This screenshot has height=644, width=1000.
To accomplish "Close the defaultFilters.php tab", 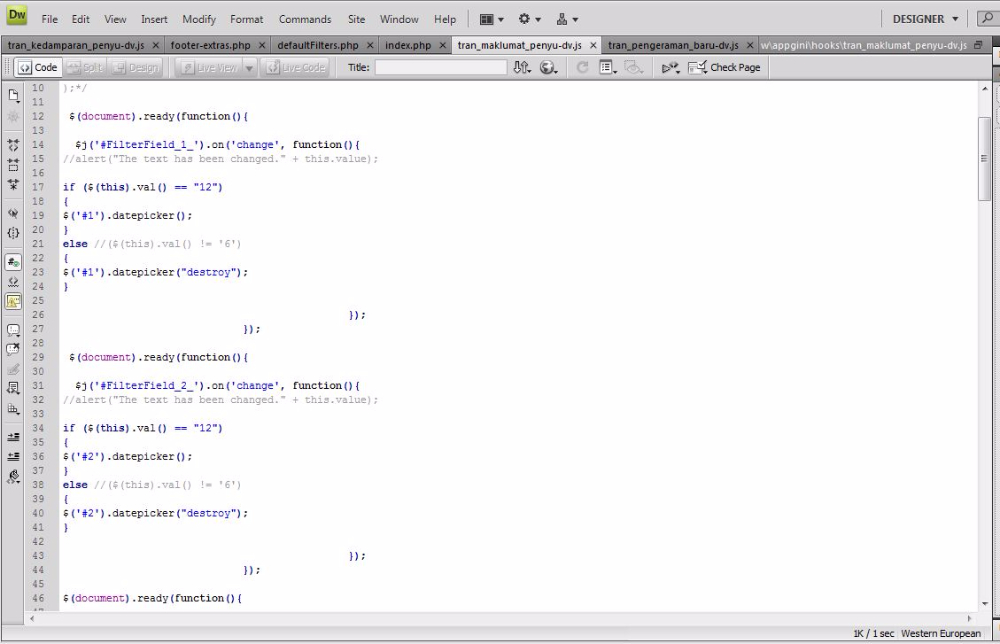I will click(x=369, y=45).
